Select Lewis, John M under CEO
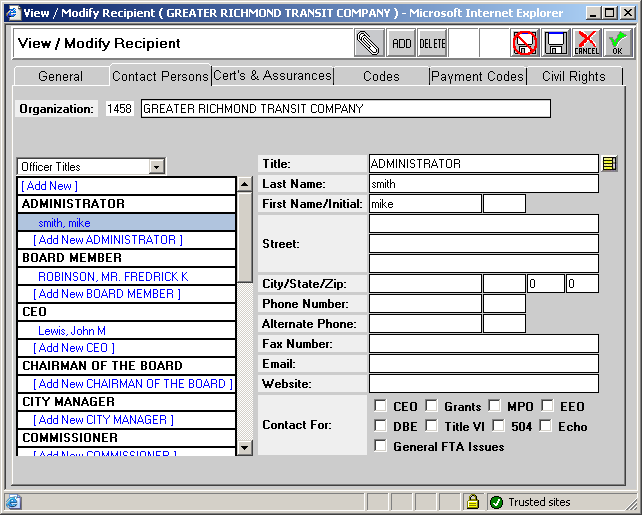This screenshot has height=515, width=642. (x=72, y=330)
